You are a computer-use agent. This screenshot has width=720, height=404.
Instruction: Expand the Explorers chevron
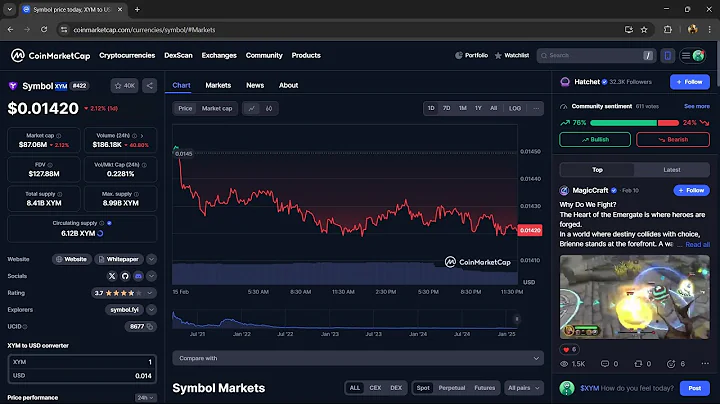tap(151, 310)
